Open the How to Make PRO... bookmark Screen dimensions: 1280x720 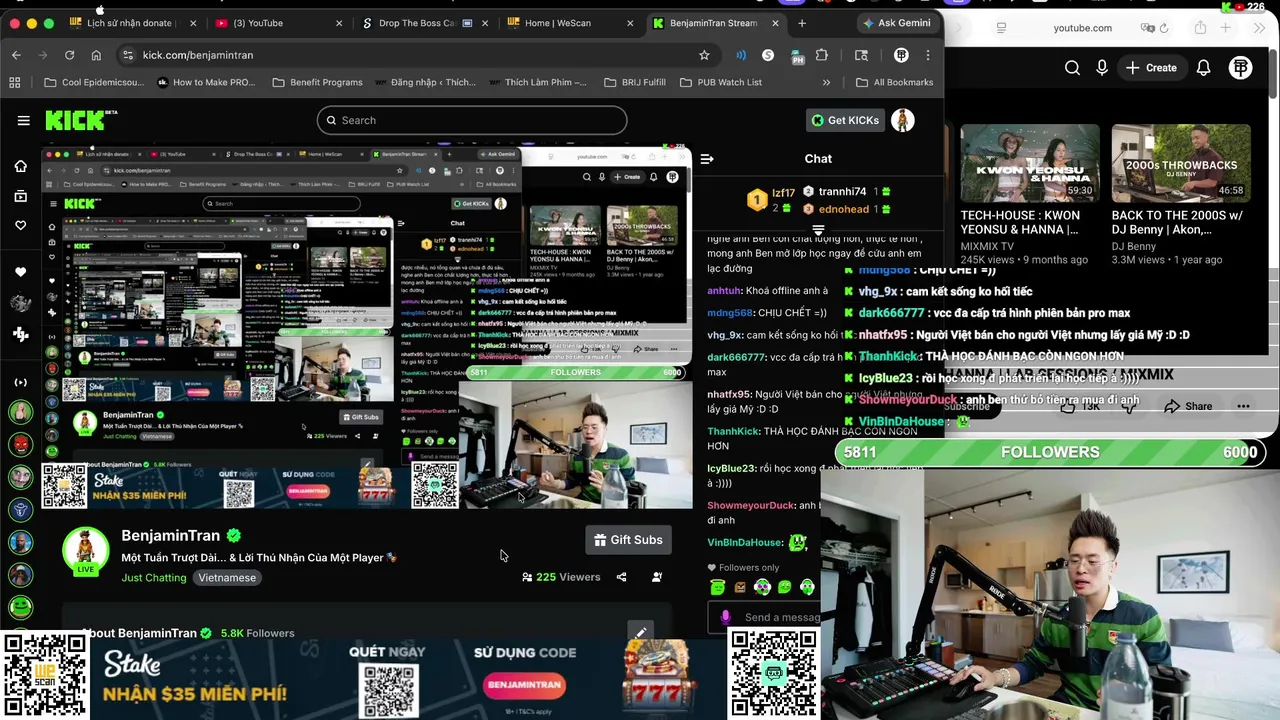point(206,82)
